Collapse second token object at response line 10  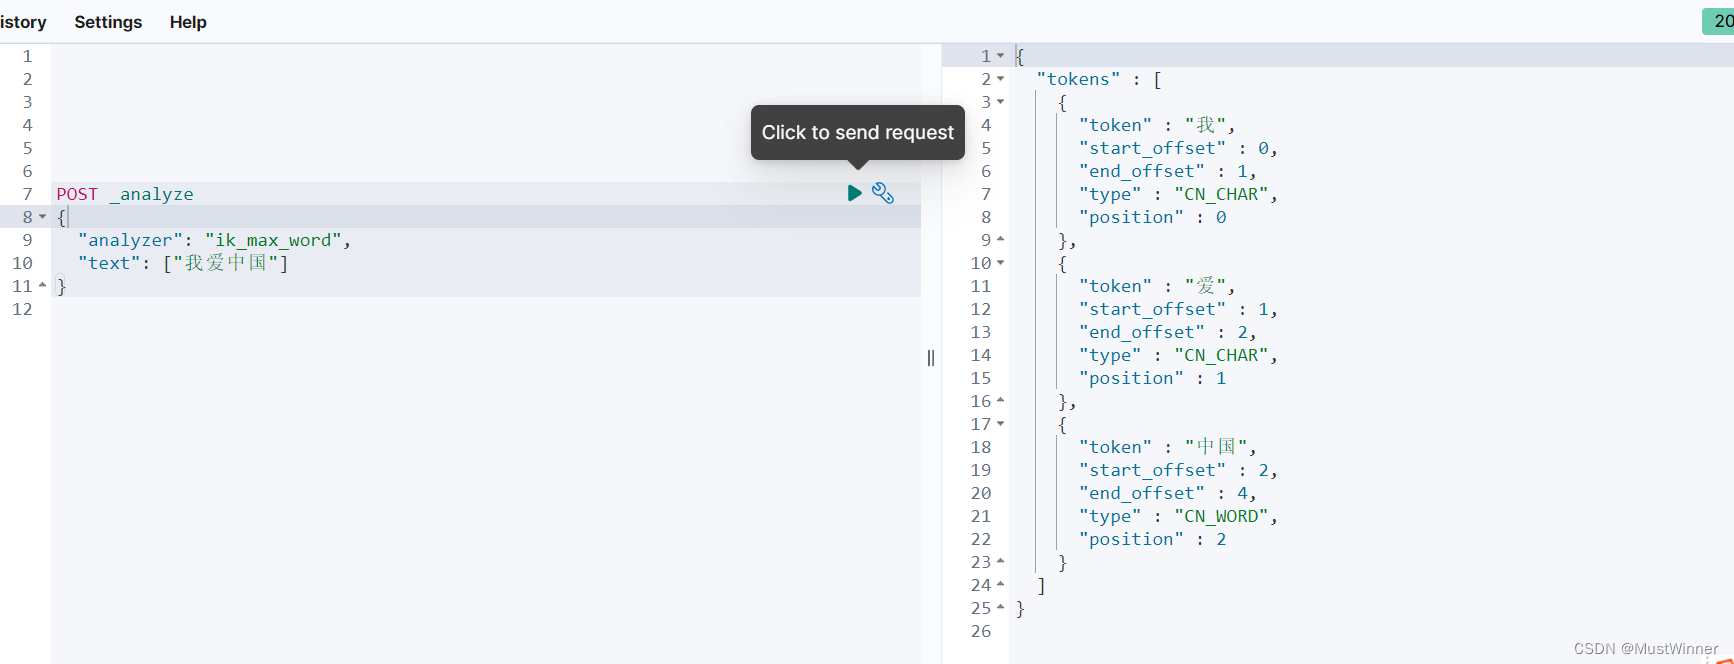tap(1000, 263)
